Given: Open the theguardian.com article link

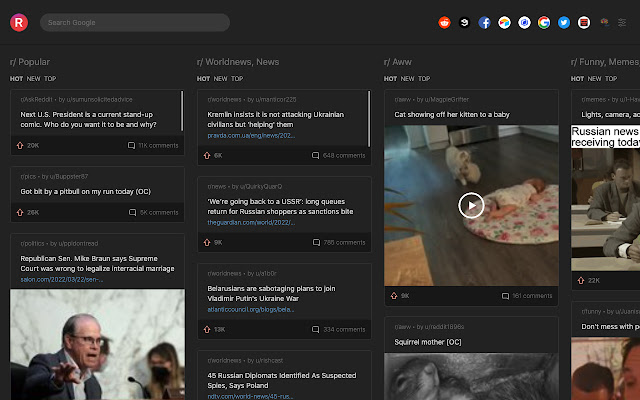Looking at the screenshot, I should [x=251, y=222].
